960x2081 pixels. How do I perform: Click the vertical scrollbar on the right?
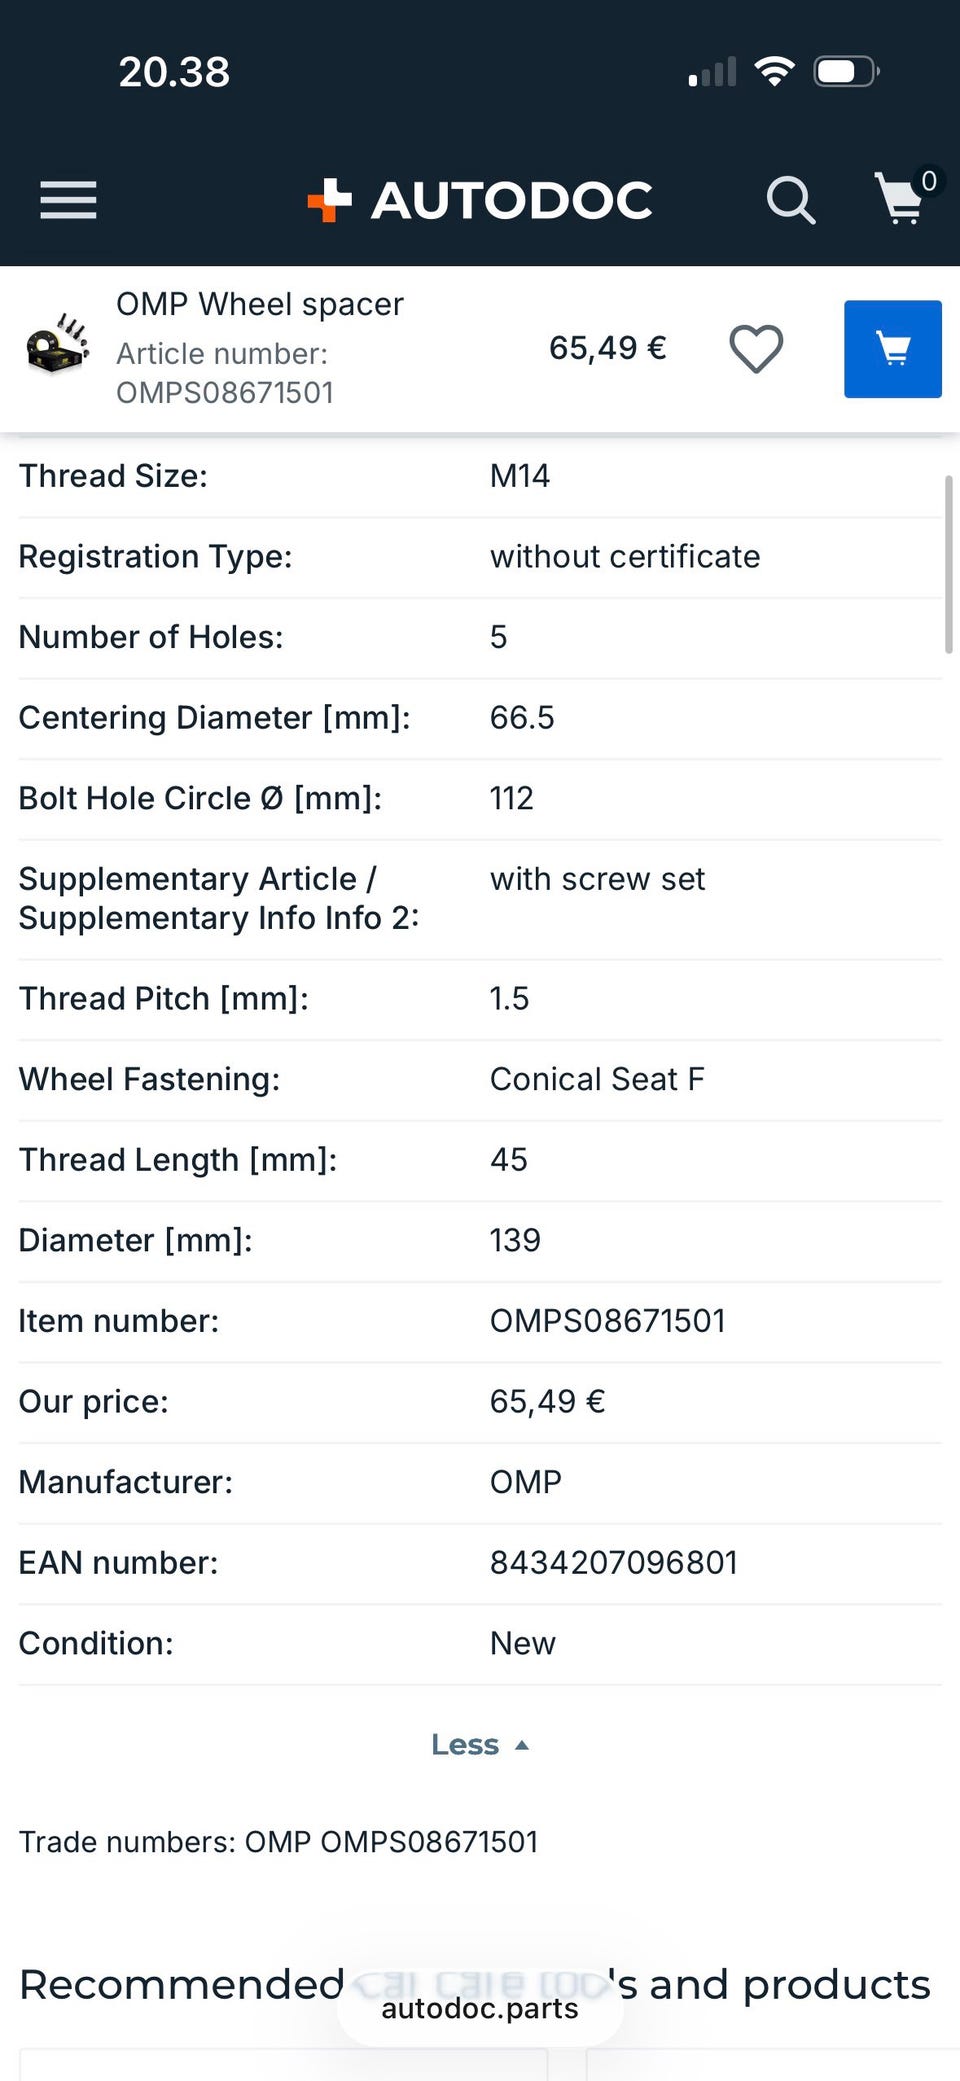point(948,565)
